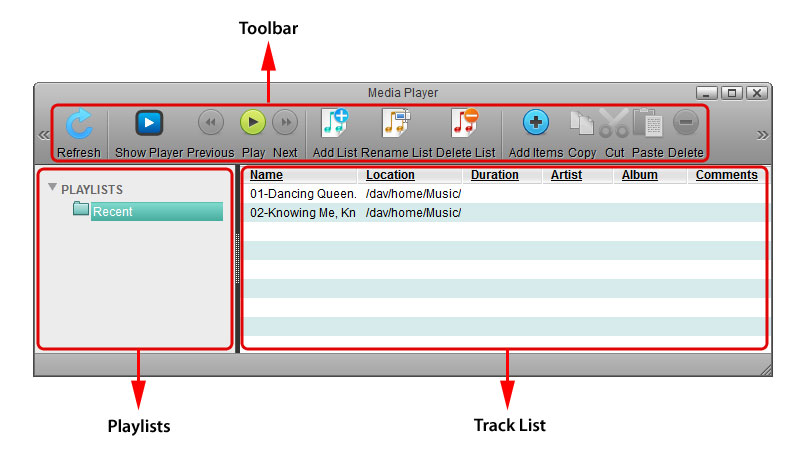Collapse the PLAYLISTS tree section
Viewport: 800px width, 460px height.
point(52,187)
